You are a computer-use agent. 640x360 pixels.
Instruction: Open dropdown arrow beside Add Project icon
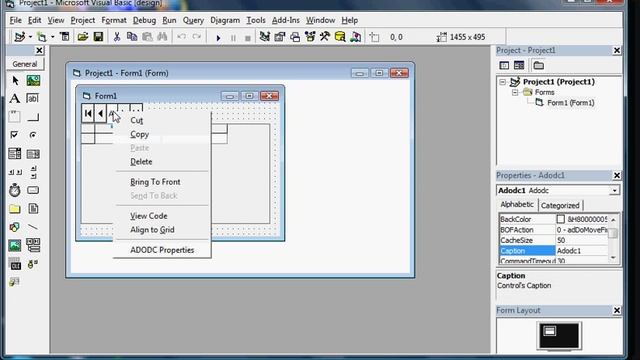[30, 37]
